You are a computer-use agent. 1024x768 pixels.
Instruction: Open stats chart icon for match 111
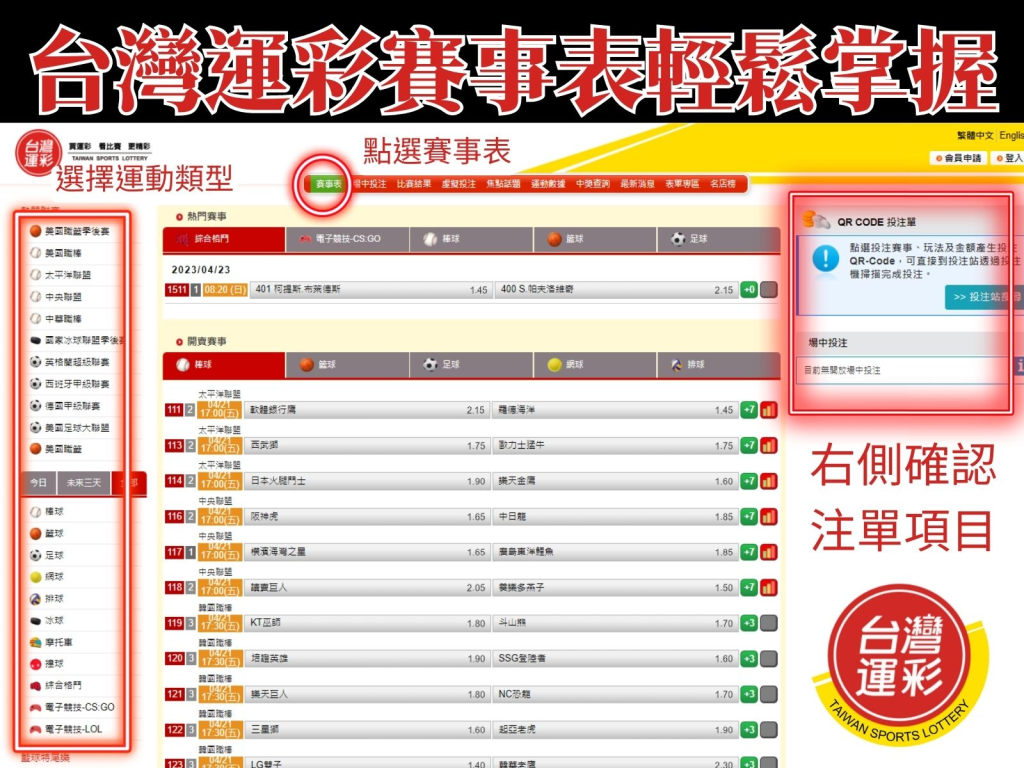(x=769, y=410)
